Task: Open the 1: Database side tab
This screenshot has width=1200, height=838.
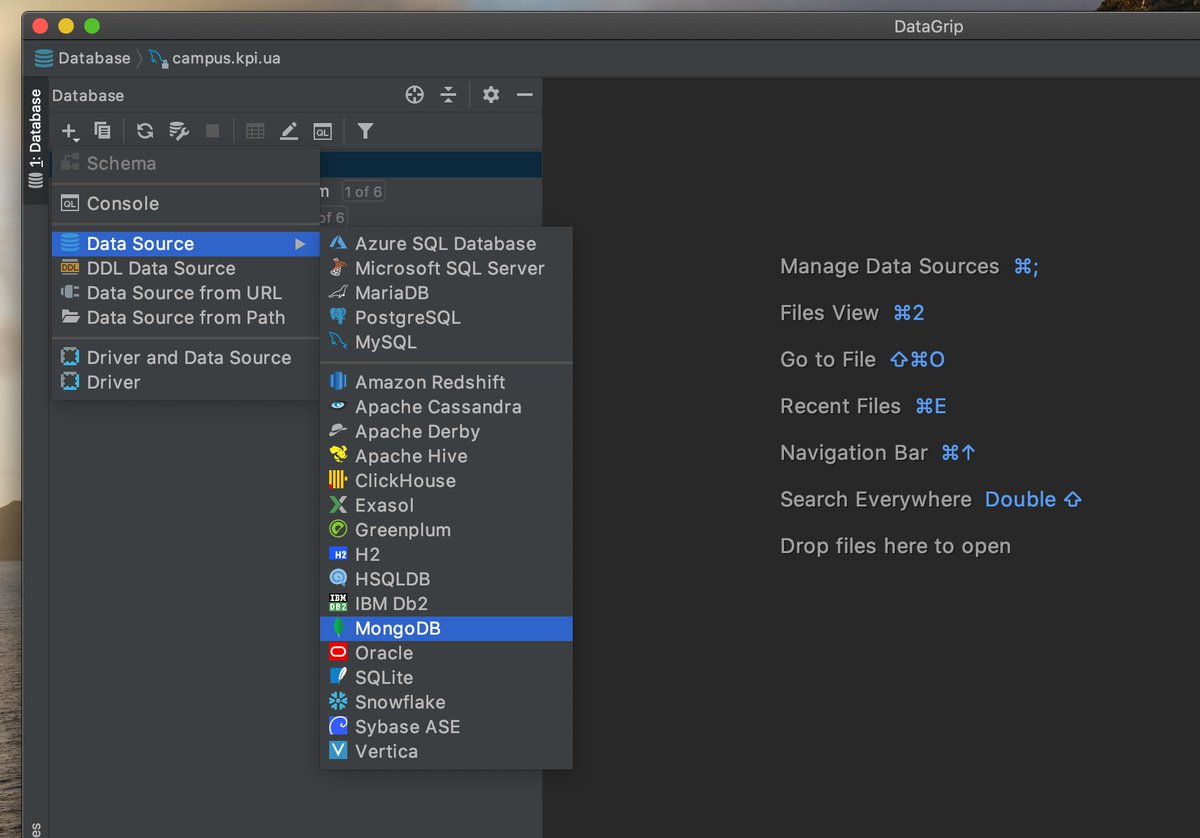Action: (x=36, y=138)
